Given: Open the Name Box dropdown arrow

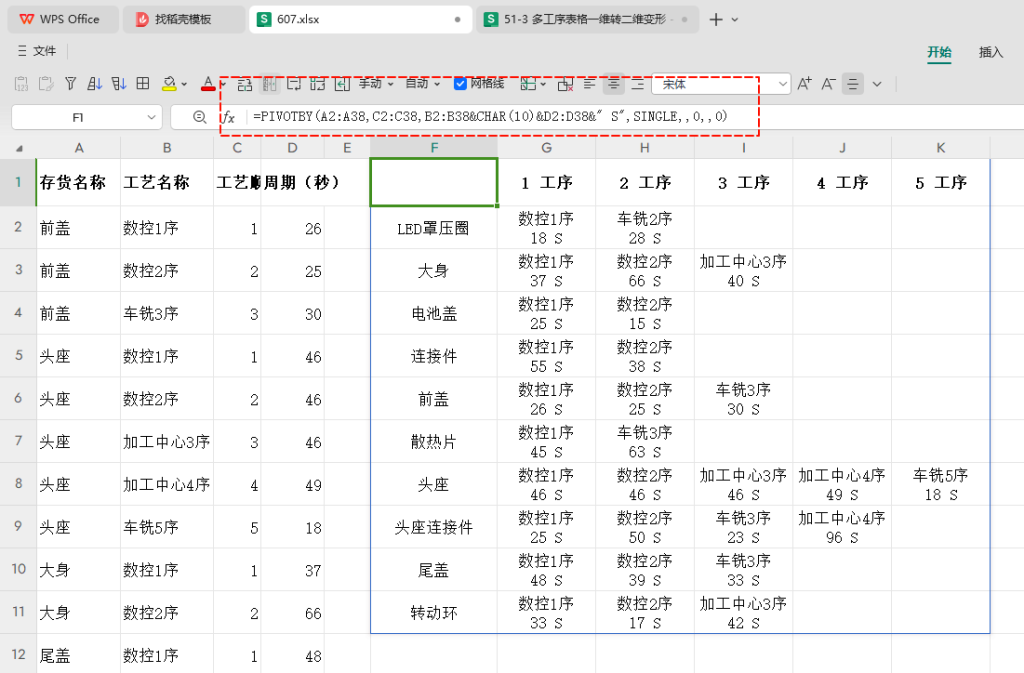Looking at the screenshot, I should [152, 117].
